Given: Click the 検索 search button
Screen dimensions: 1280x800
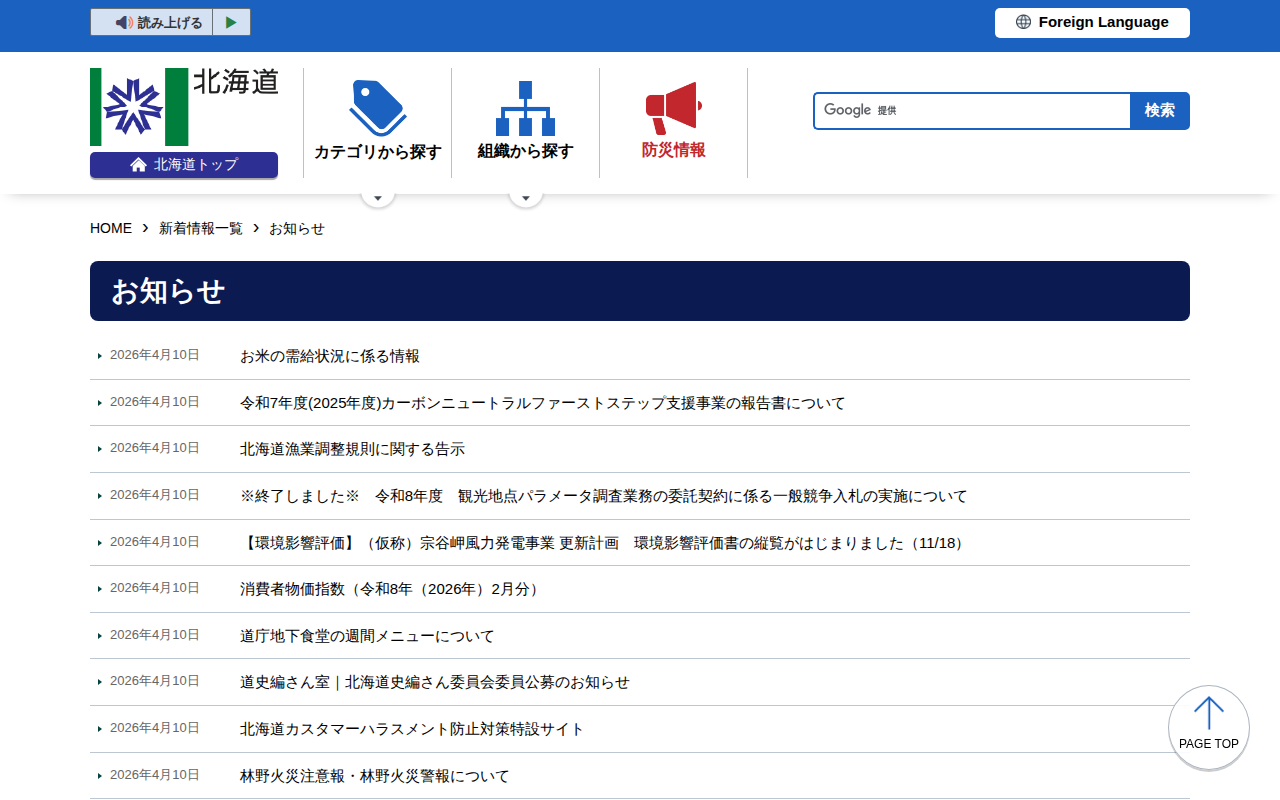Looking at the screenshot, I should click(x=1160, y=111).
